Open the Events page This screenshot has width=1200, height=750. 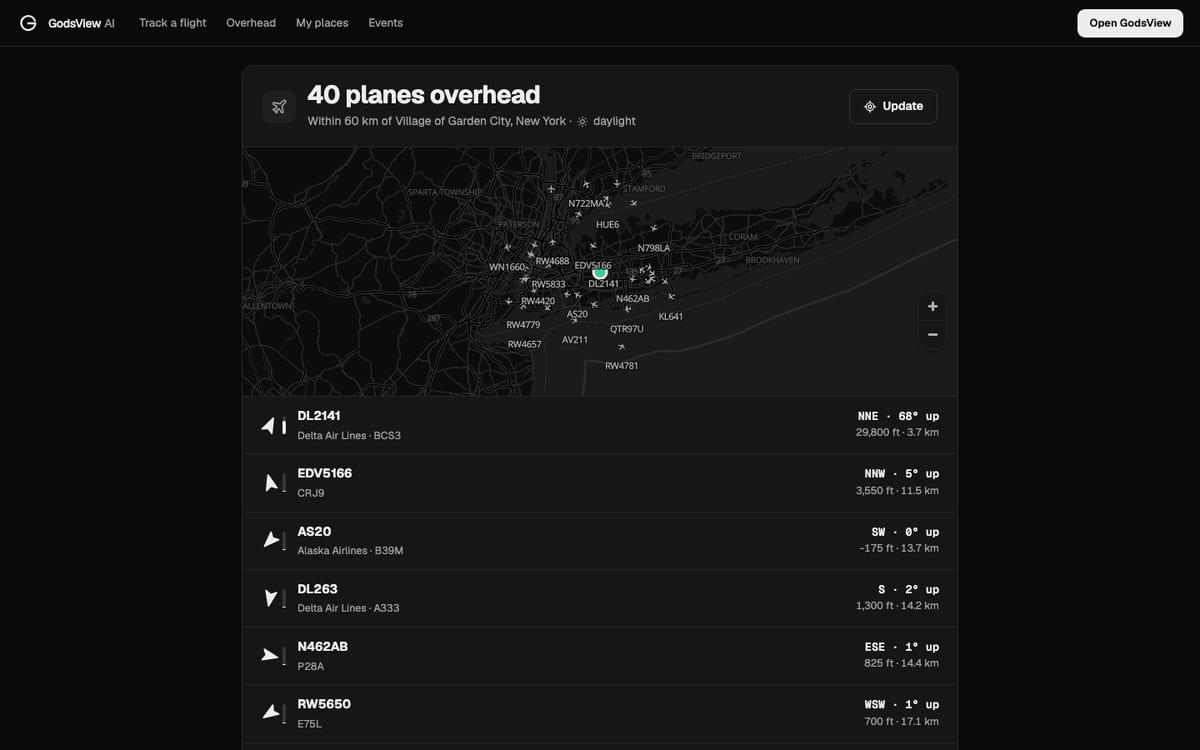click(x=386, y=23)
